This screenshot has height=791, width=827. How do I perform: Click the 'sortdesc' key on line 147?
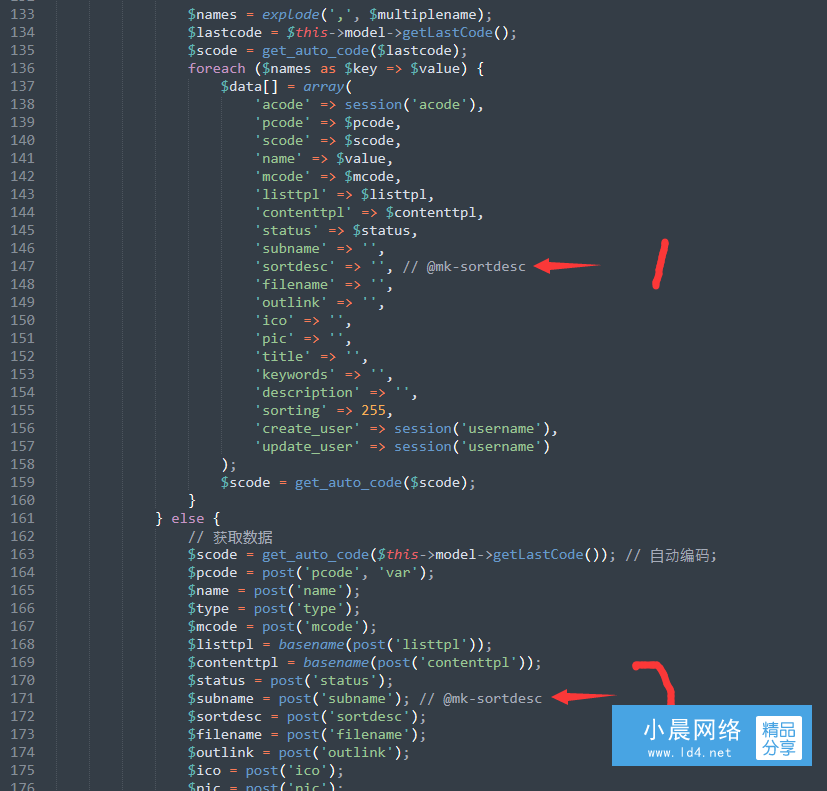[295, 266]
